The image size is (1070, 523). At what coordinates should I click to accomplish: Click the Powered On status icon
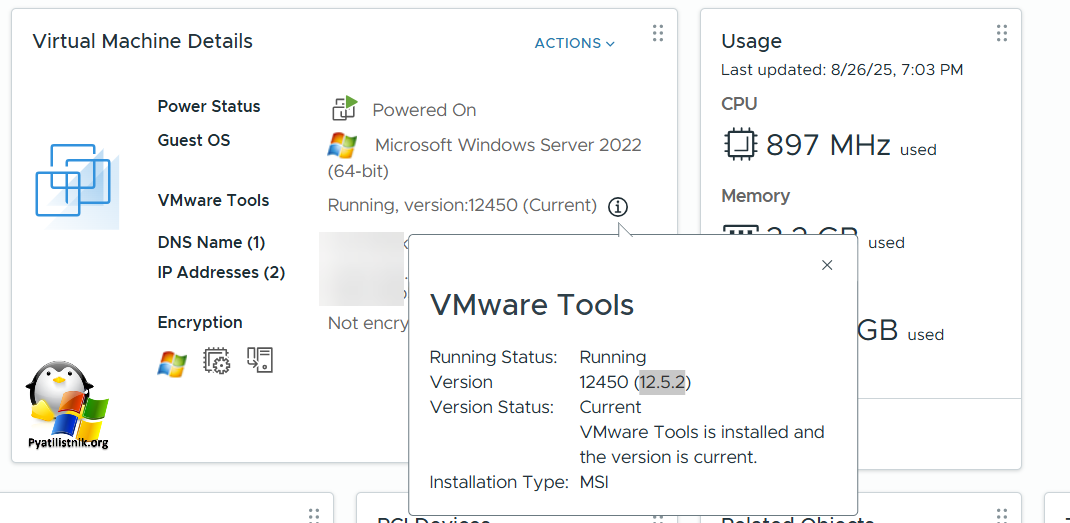345,109
